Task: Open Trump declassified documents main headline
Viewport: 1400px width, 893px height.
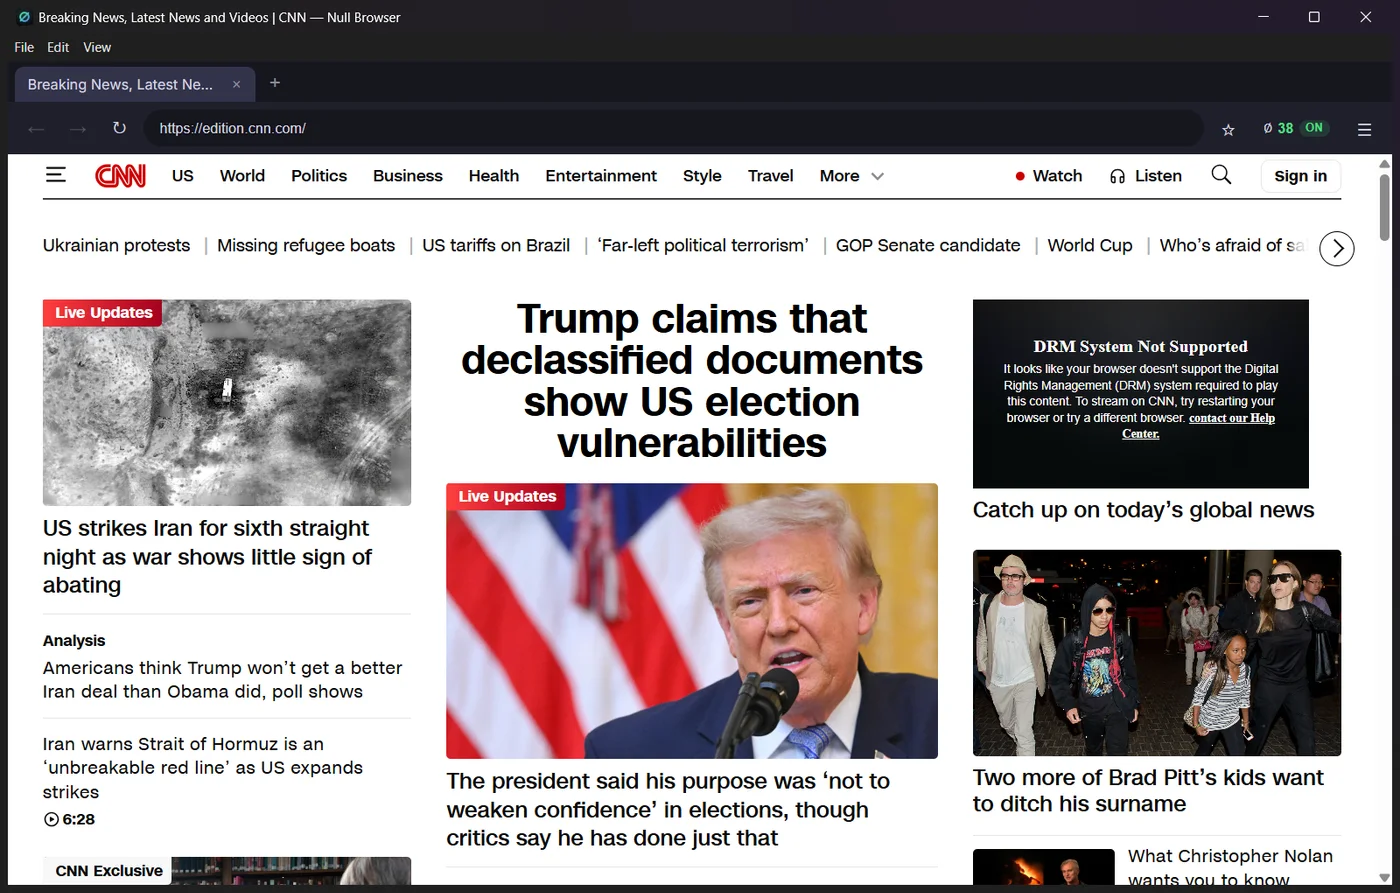Action: [692, 380]
